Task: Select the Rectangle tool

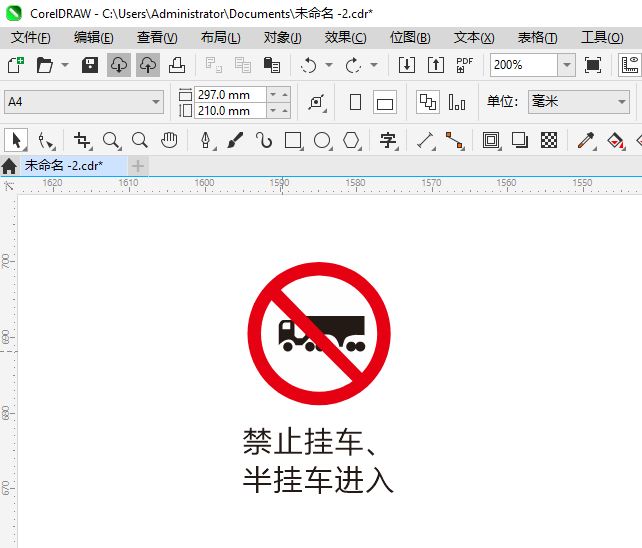Action: [294, 140]
